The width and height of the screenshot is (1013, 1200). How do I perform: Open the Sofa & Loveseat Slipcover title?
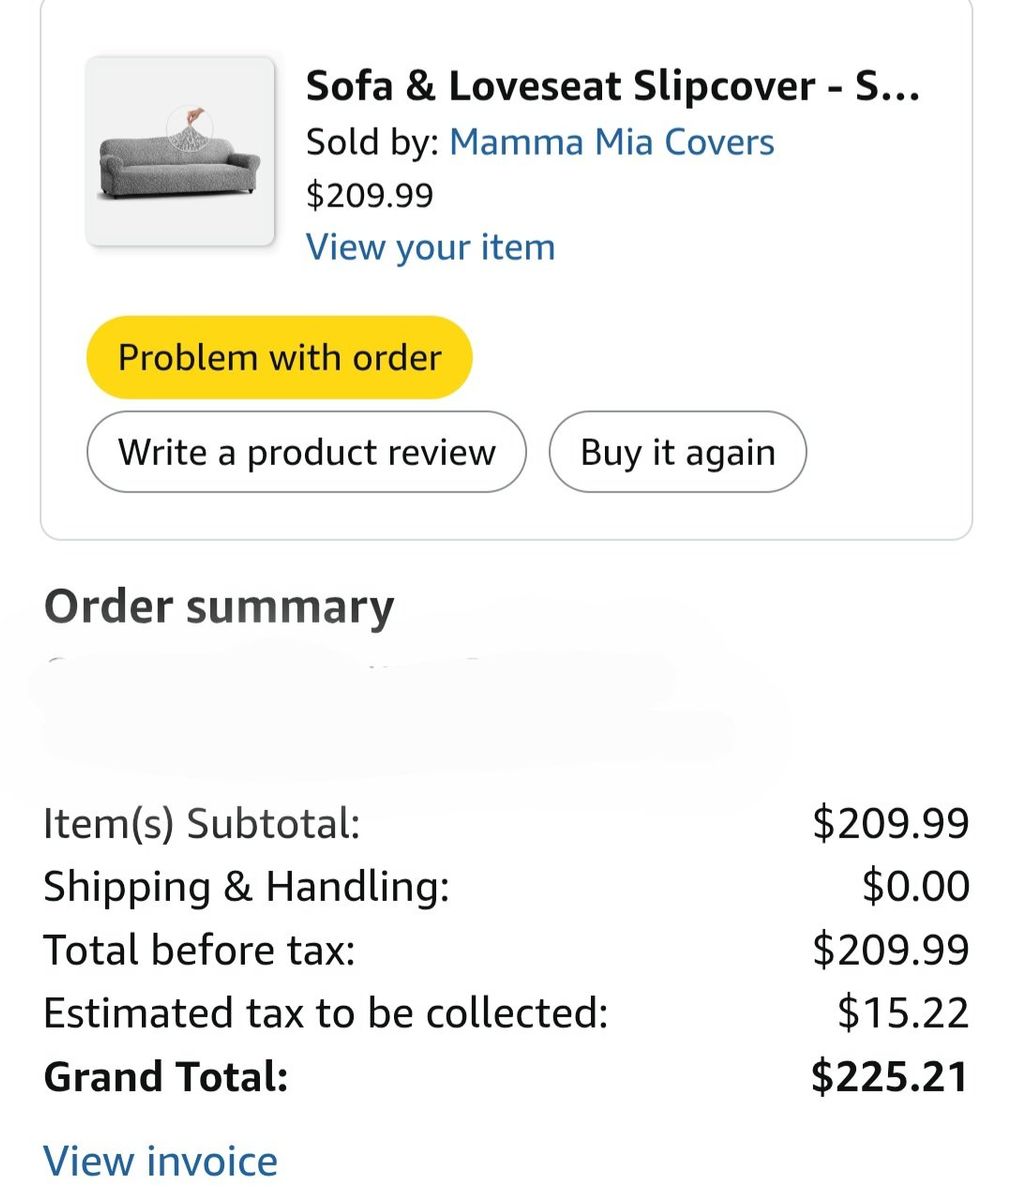pyautogui.click(x=612, y=87)
